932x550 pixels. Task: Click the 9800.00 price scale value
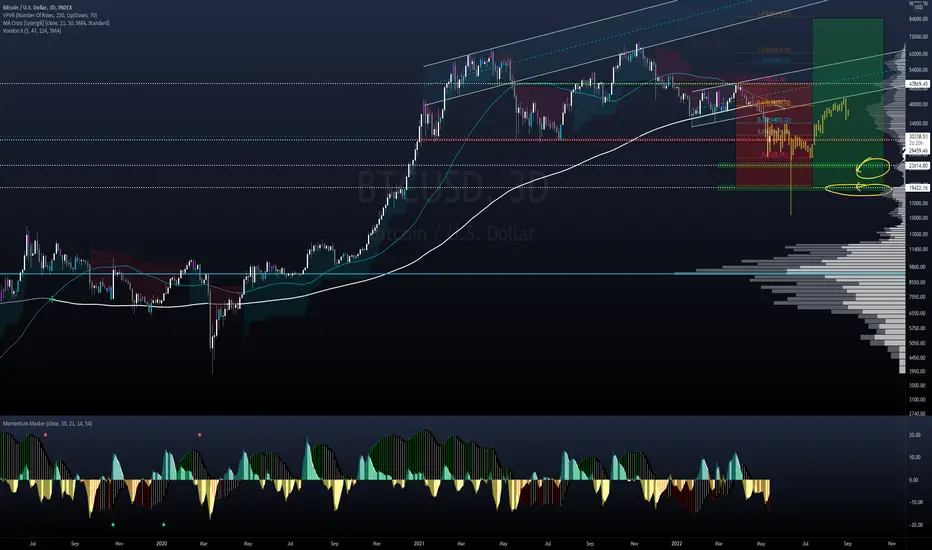click(x=917, y=267)
